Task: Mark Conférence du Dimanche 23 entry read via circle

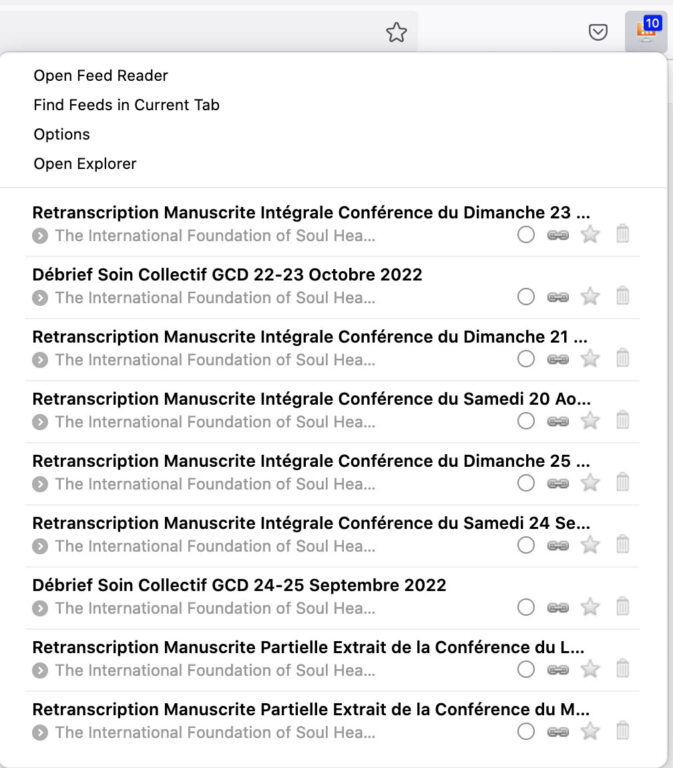Action: 526,235
